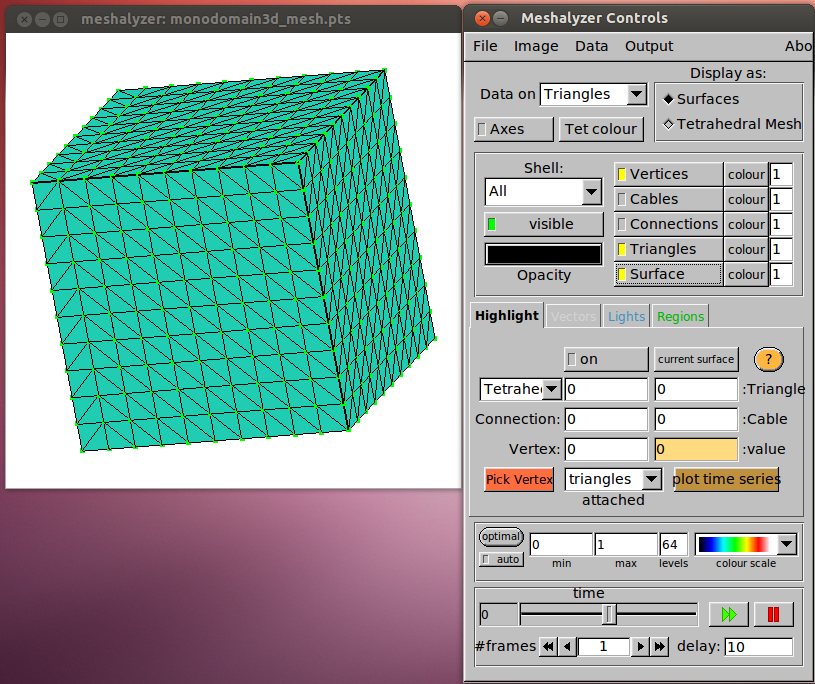Viewport: 815px width, 684px height.
Task: Toggle the Vertices display button
Action: (667, 174)
